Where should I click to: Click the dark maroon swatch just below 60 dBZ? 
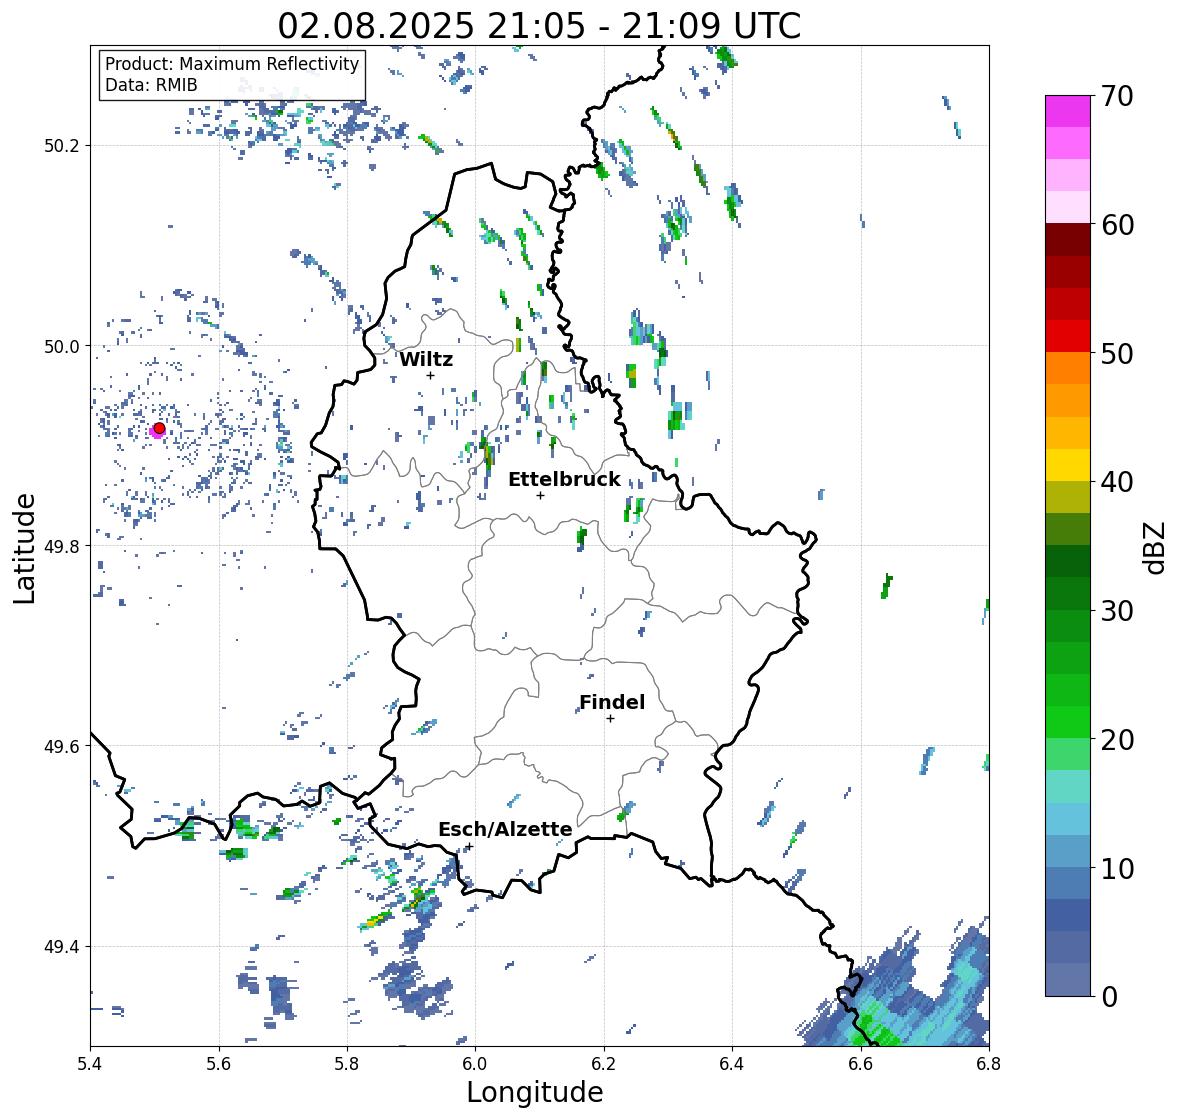tap(1068, 240)
